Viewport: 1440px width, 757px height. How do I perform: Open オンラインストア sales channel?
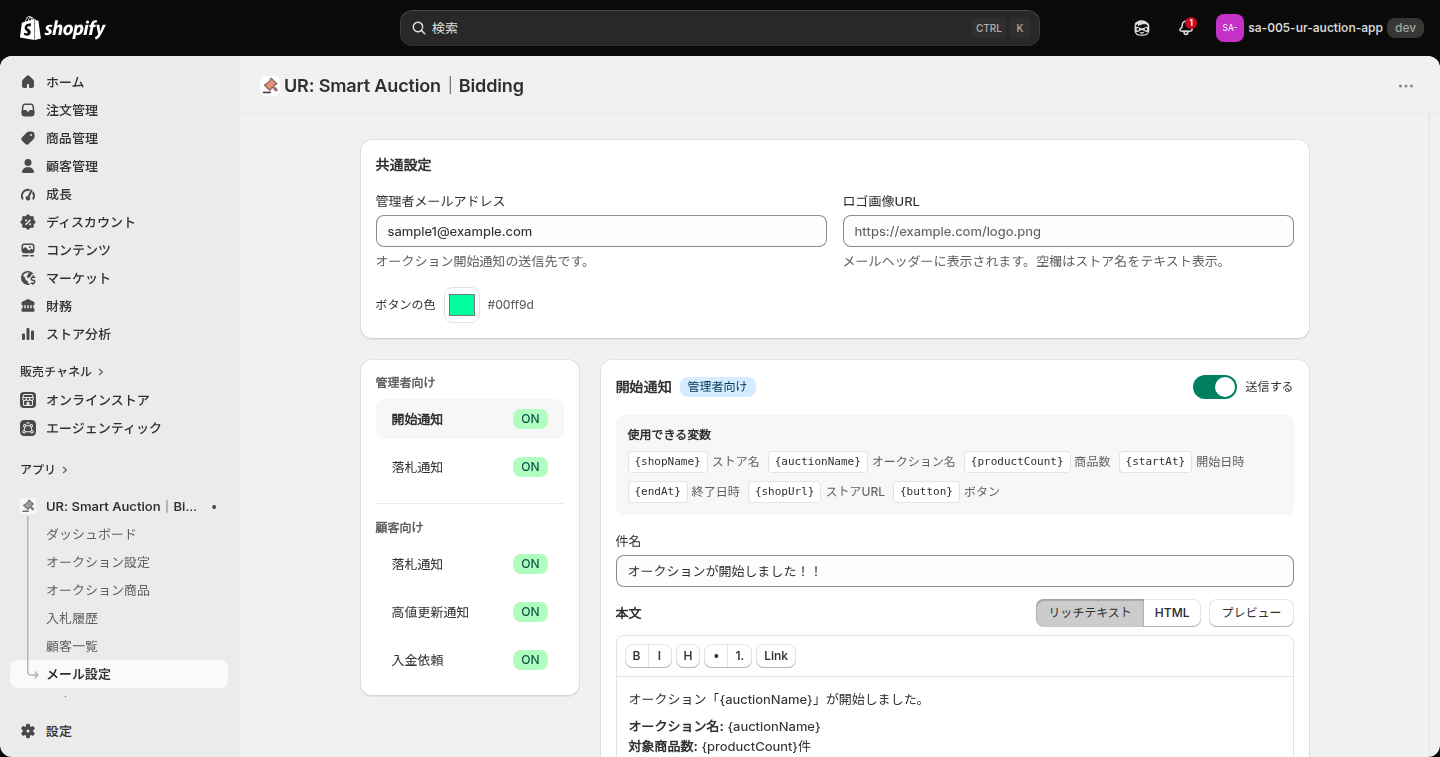(x=119, y=400)
